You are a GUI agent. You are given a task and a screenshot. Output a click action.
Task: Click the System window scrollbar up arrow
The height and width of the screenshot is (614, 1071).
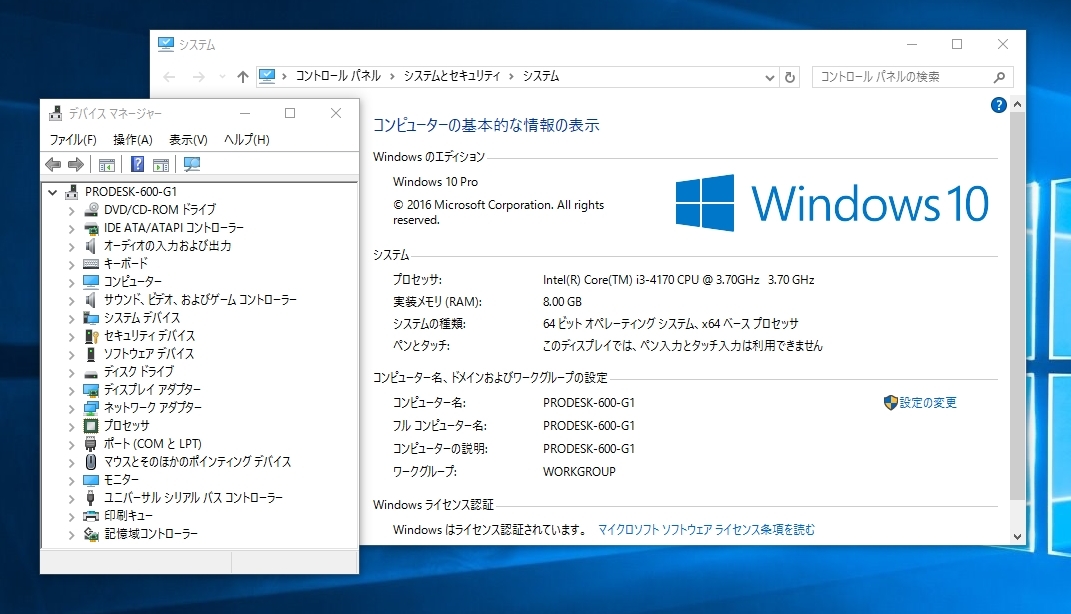point(1017,104)
